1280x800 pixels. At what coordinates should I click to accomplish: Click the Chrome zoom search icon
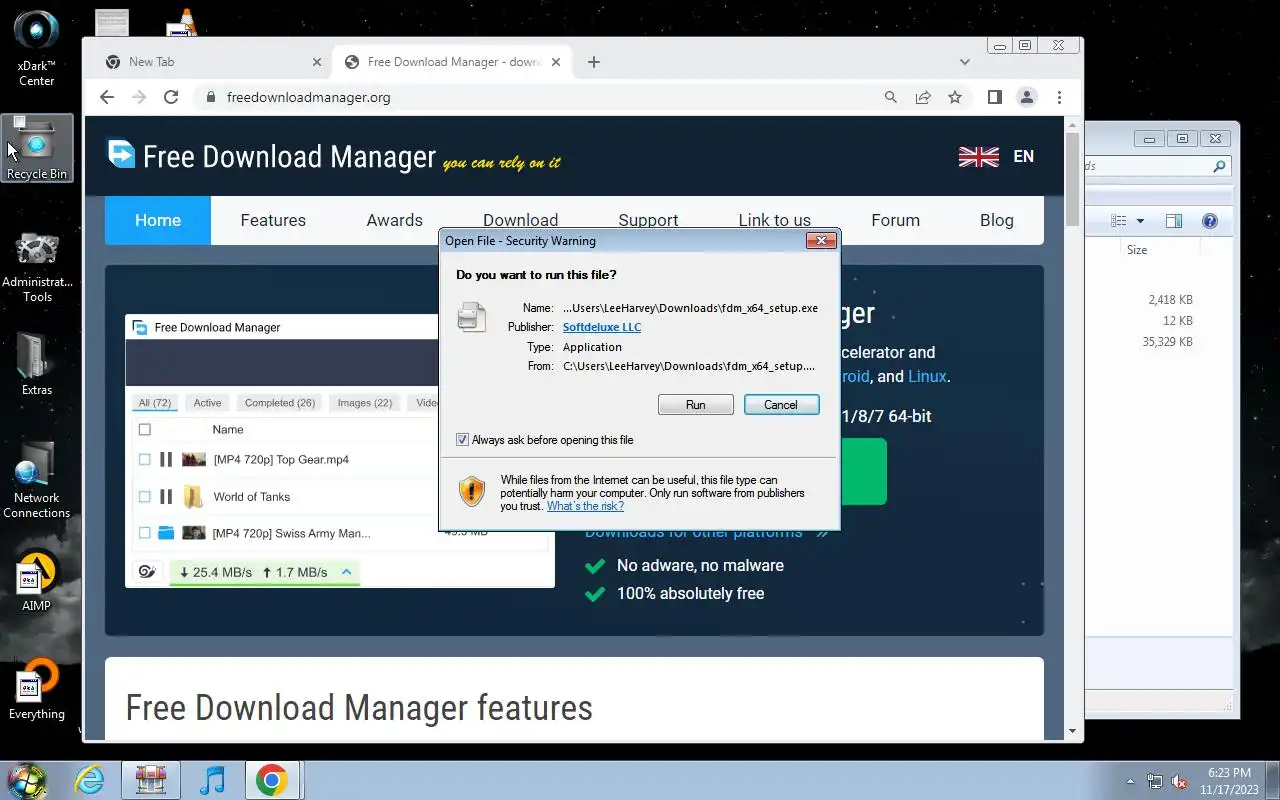pos(890,97)
